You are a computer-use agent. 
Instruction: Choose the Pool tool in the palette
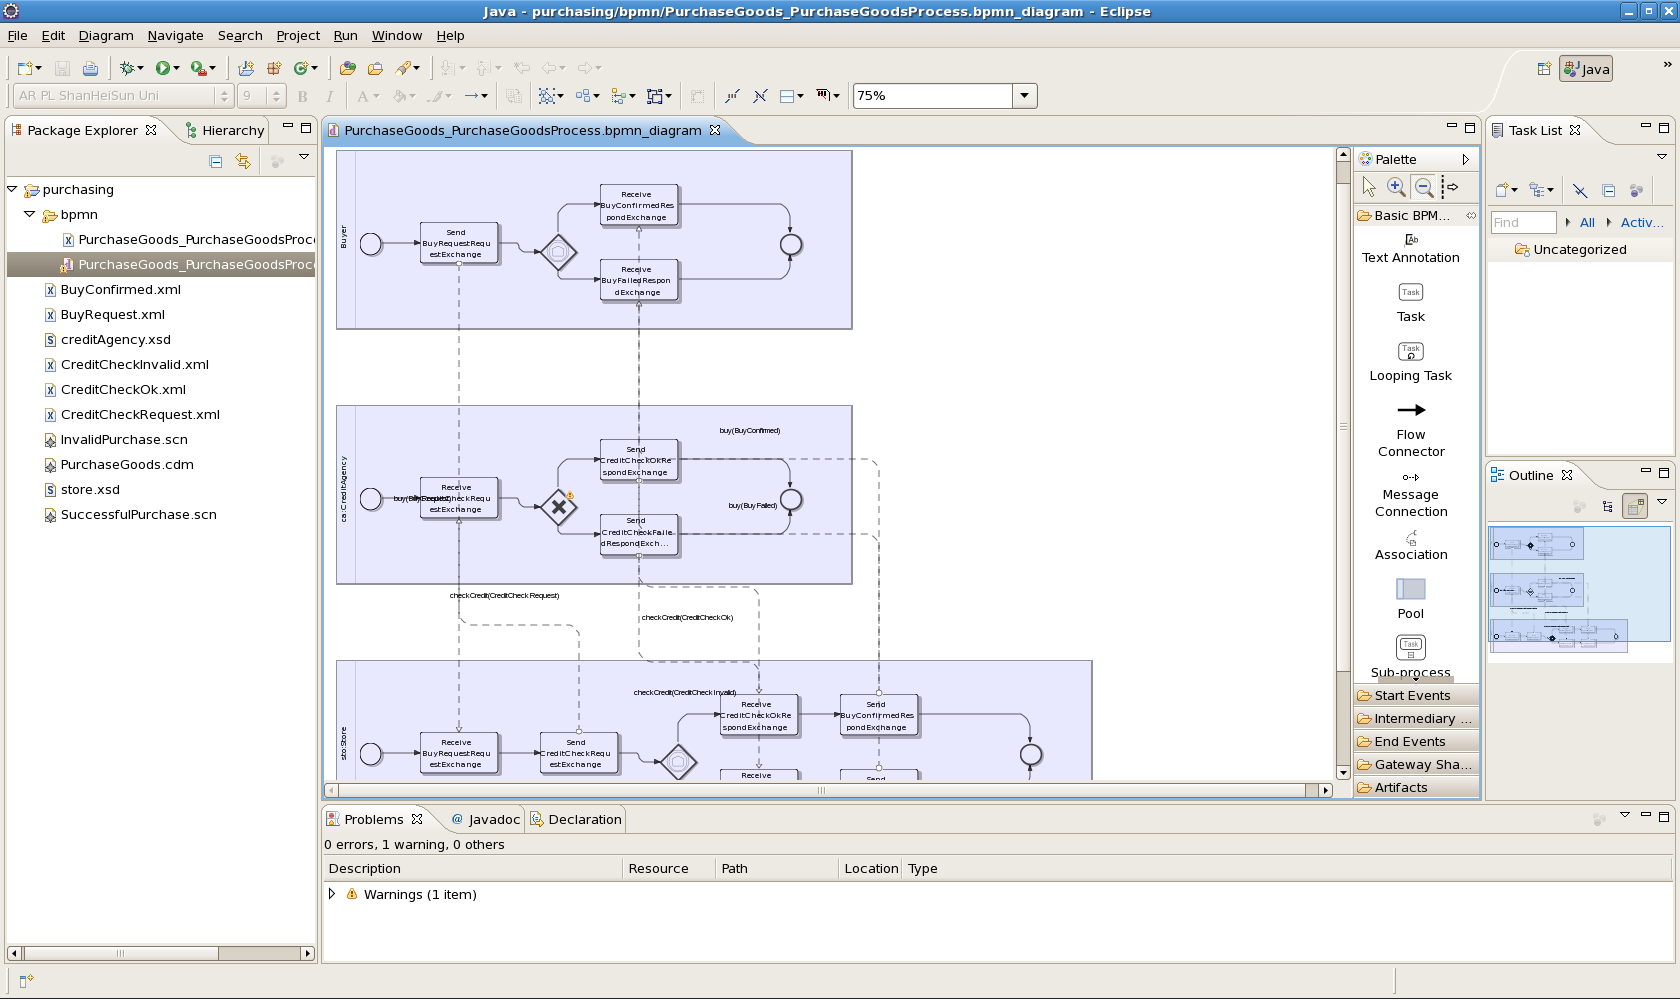click(1410, 599)
